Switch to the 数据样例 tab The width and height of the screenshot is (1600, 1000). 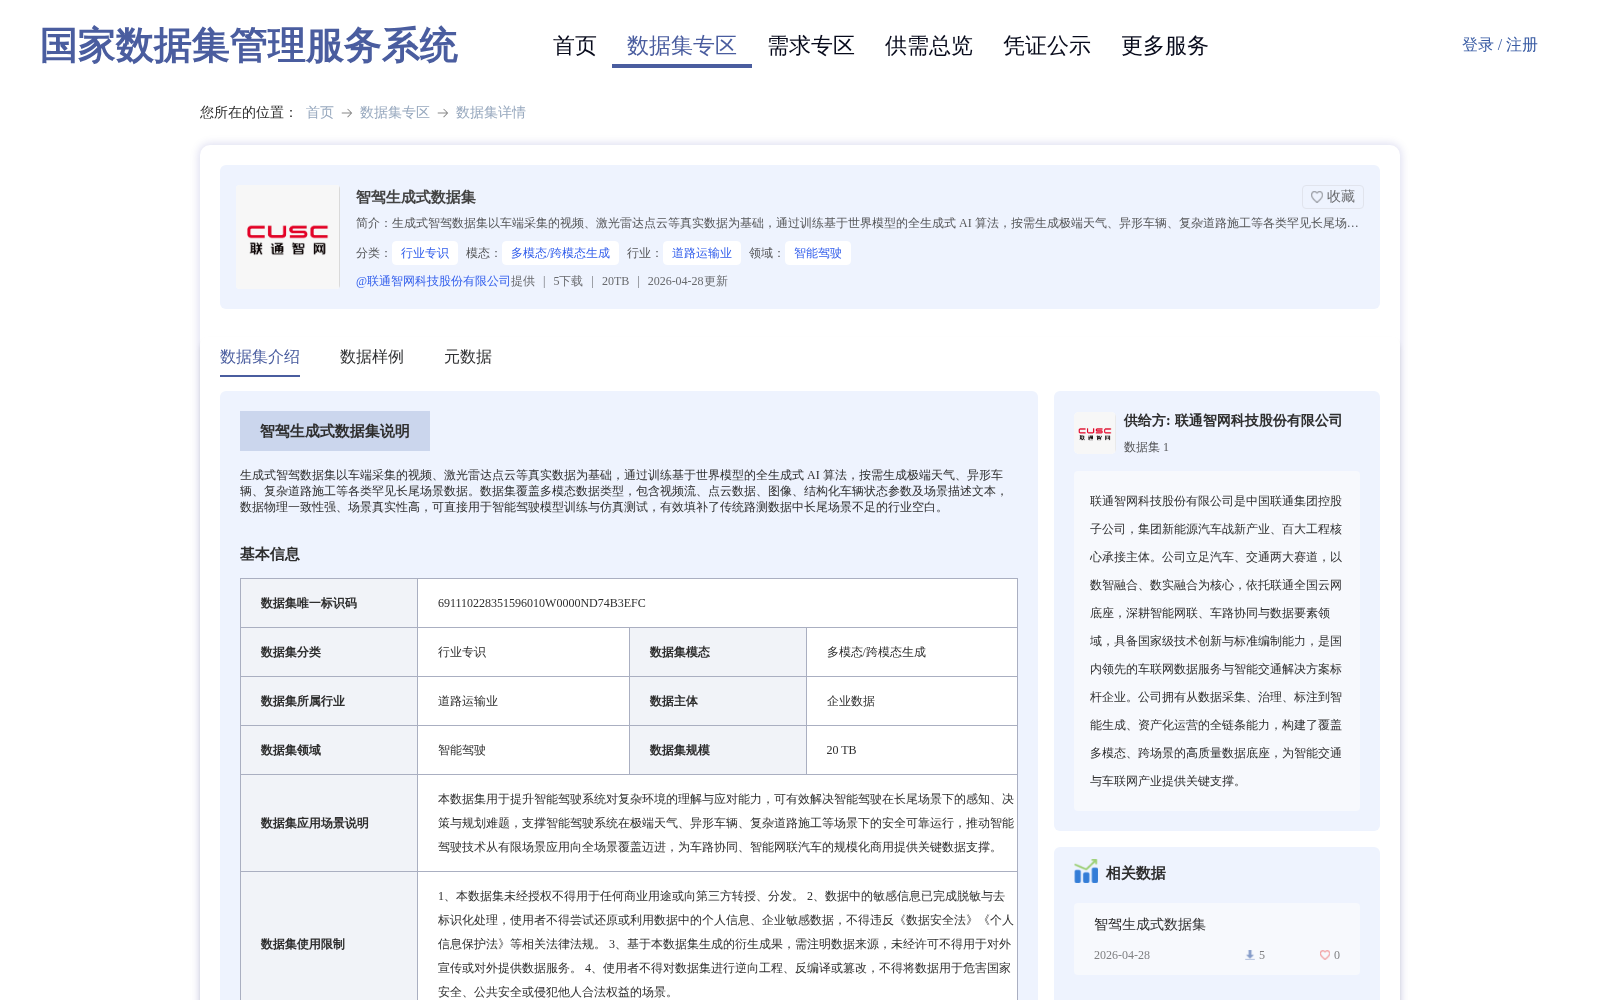tap(372, 357)
